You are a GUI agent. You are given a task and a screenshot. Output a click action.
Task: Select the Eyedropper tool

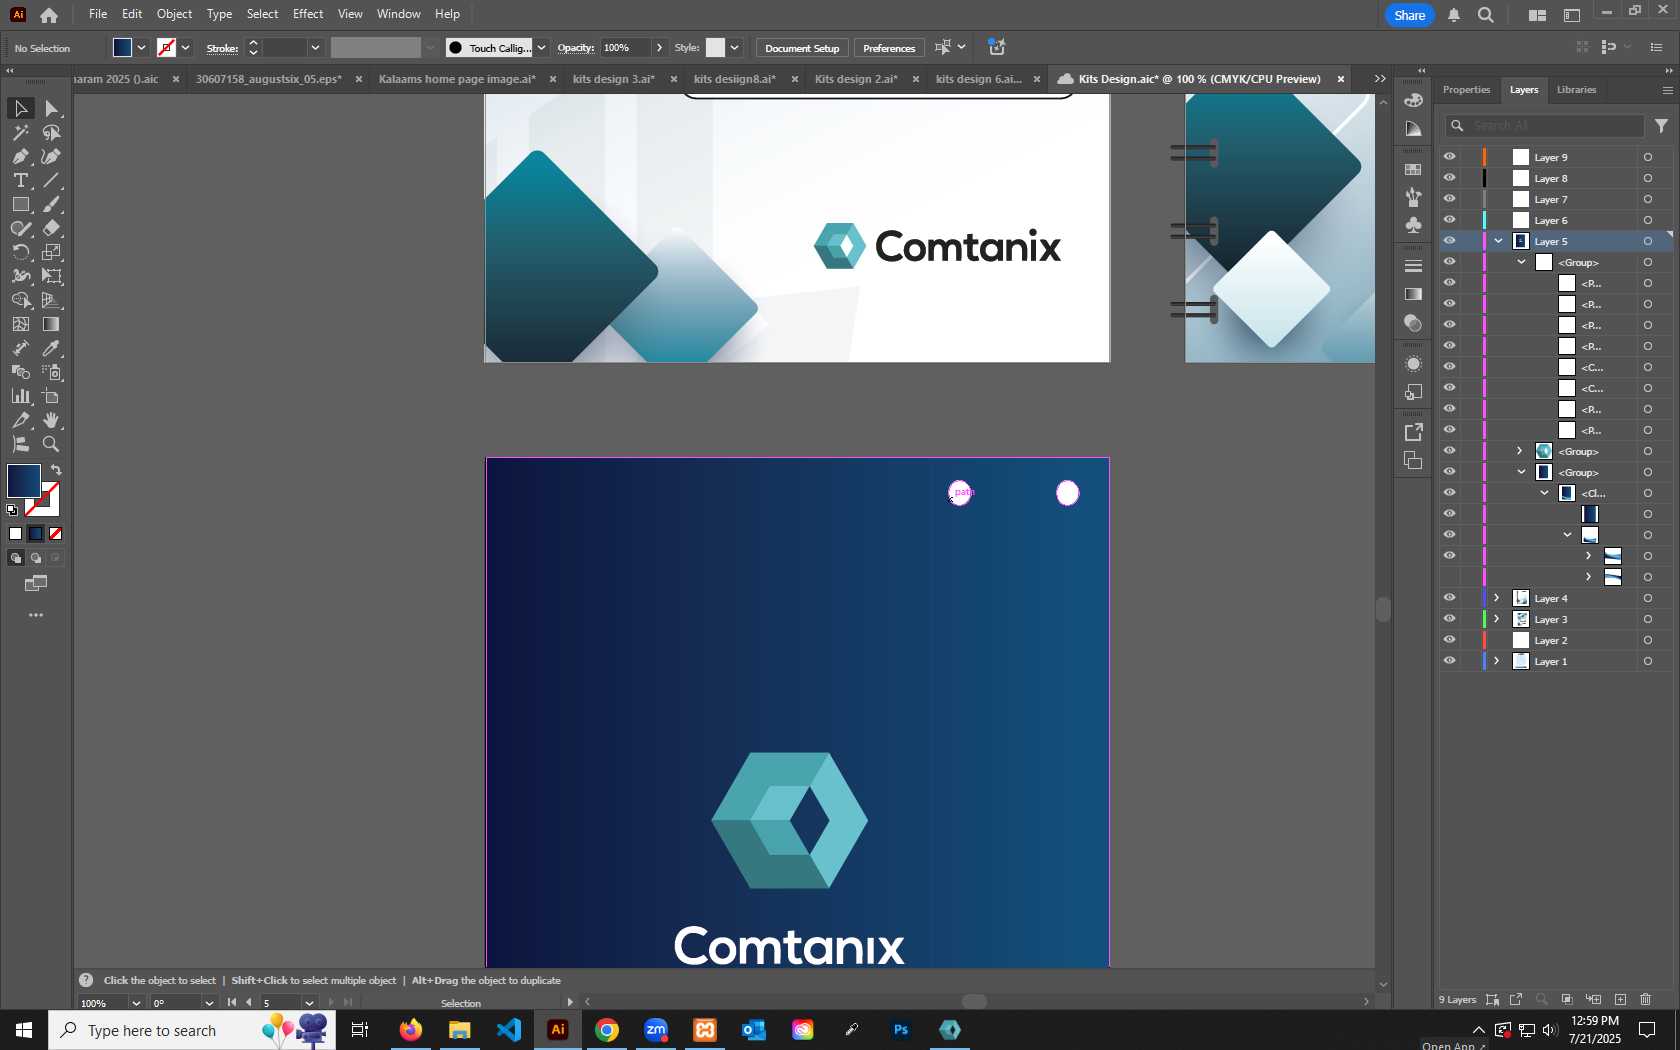tap(51, 348)
